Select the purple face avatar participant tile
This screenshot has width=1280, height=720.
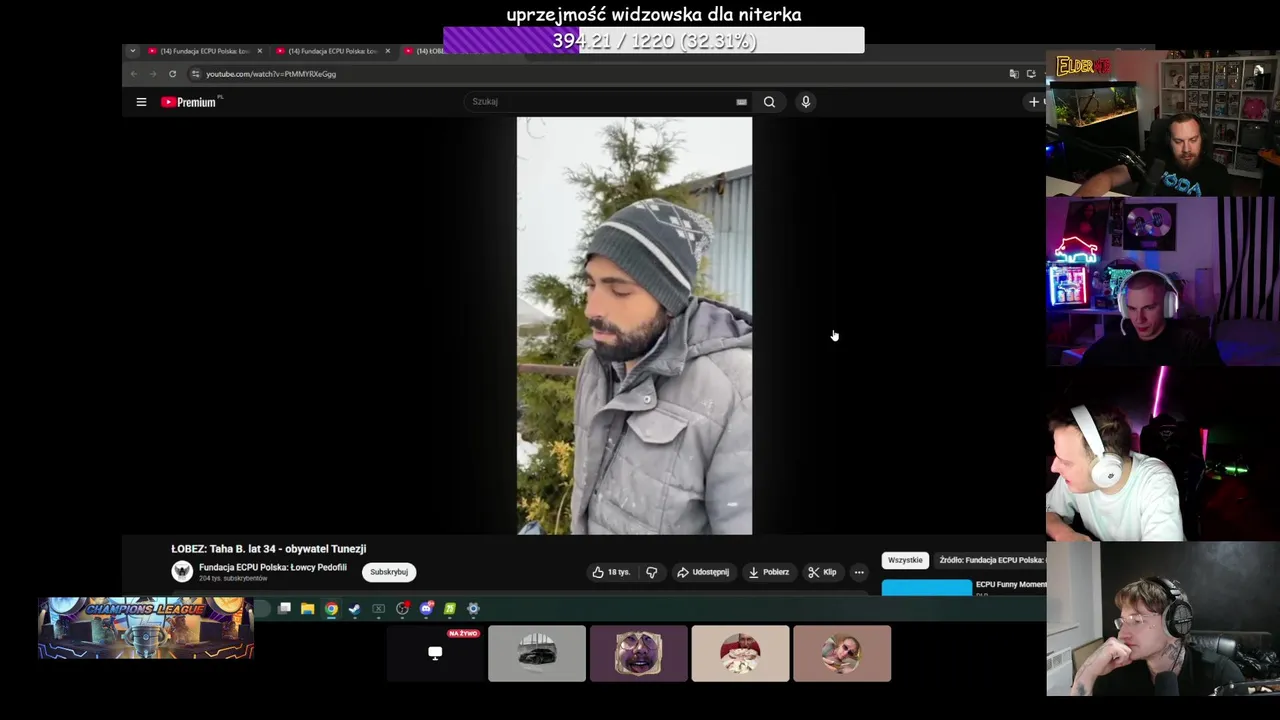coord(639,653)
